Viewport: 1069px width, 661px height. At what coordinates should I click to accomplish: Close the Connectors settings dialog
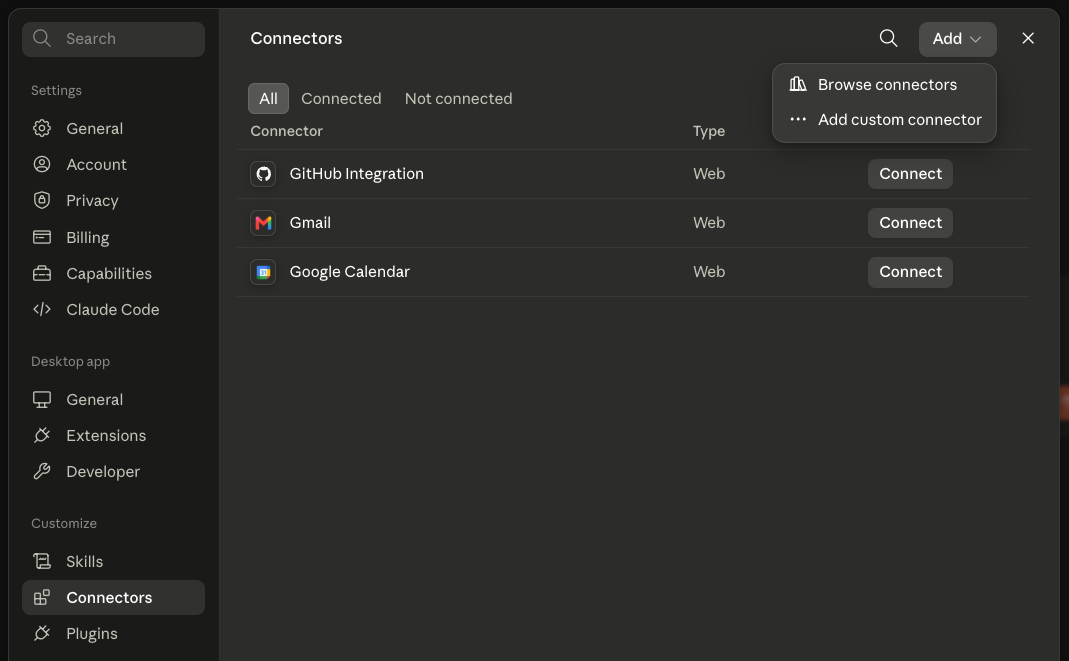[x=1028, y=38]
